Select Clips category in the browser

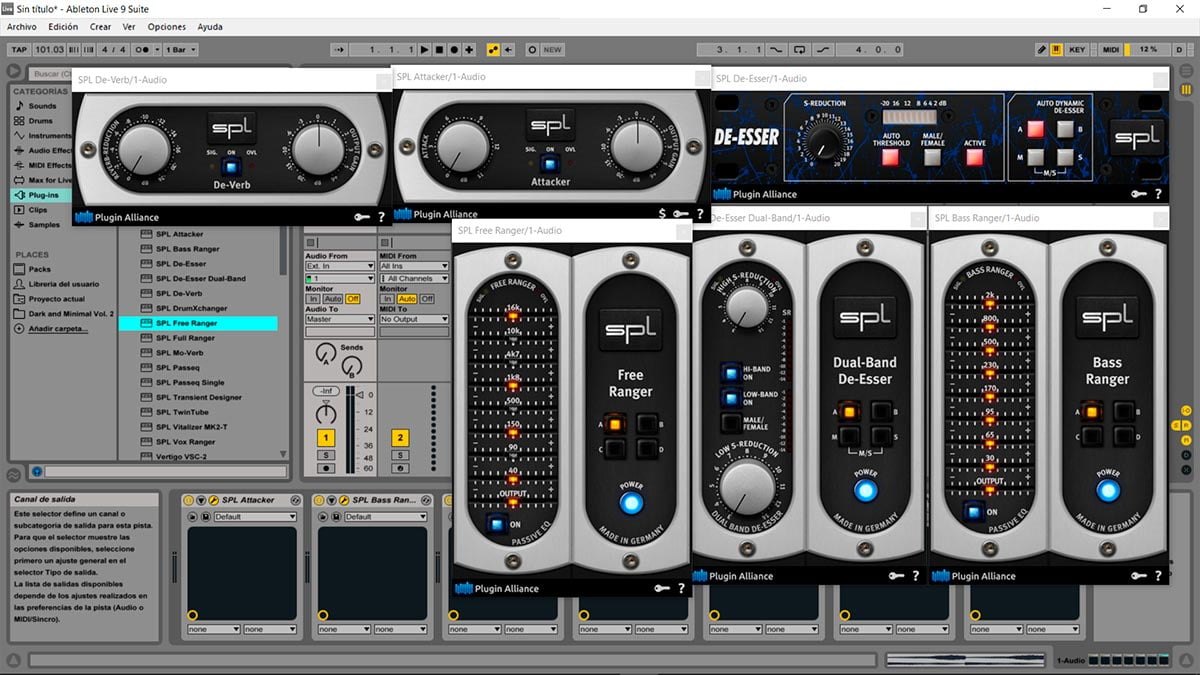pyautogui.click(x=38, y=210)
